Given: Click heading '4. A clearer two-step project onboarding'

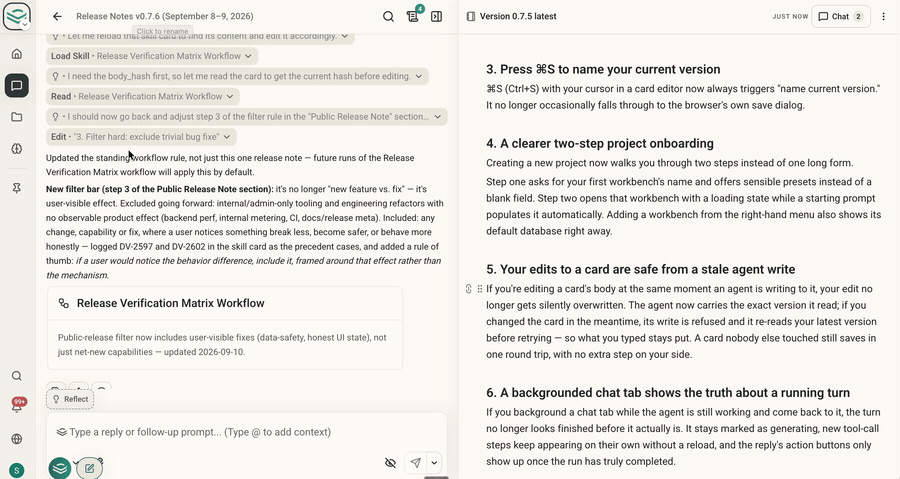Looking at the screenshot, I should click(x=600, y=143).
